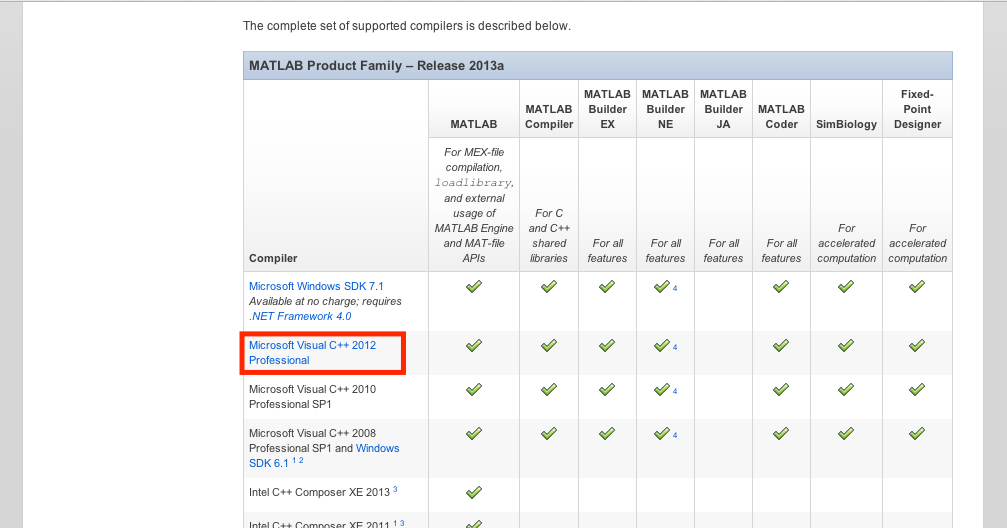Click the 'MATLAB Coder' column header
The width and height of the screenshot is (1007, 528).
click(781, 117)
